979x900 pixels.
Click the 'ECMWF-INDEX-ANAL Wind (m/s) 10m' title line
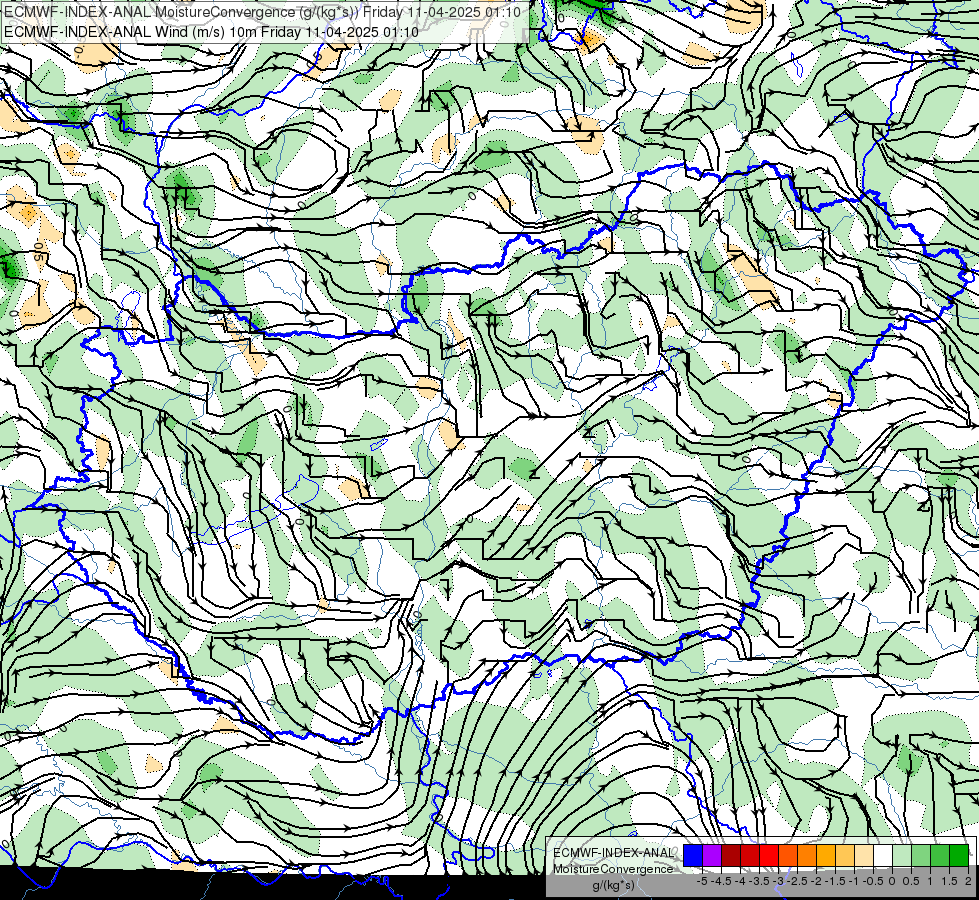click(x=210, y=32)
